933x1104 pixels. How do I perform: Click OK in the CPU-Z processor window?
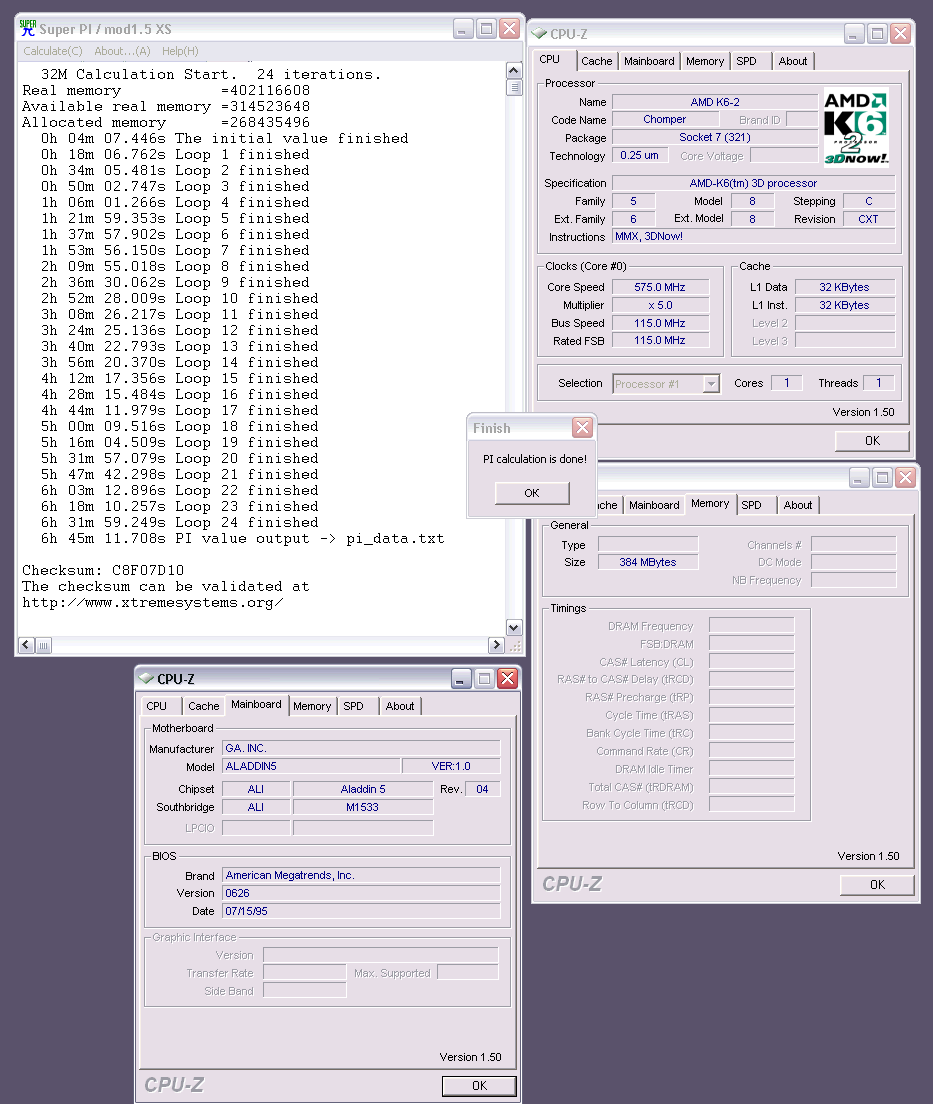click(x=872, y=441)
